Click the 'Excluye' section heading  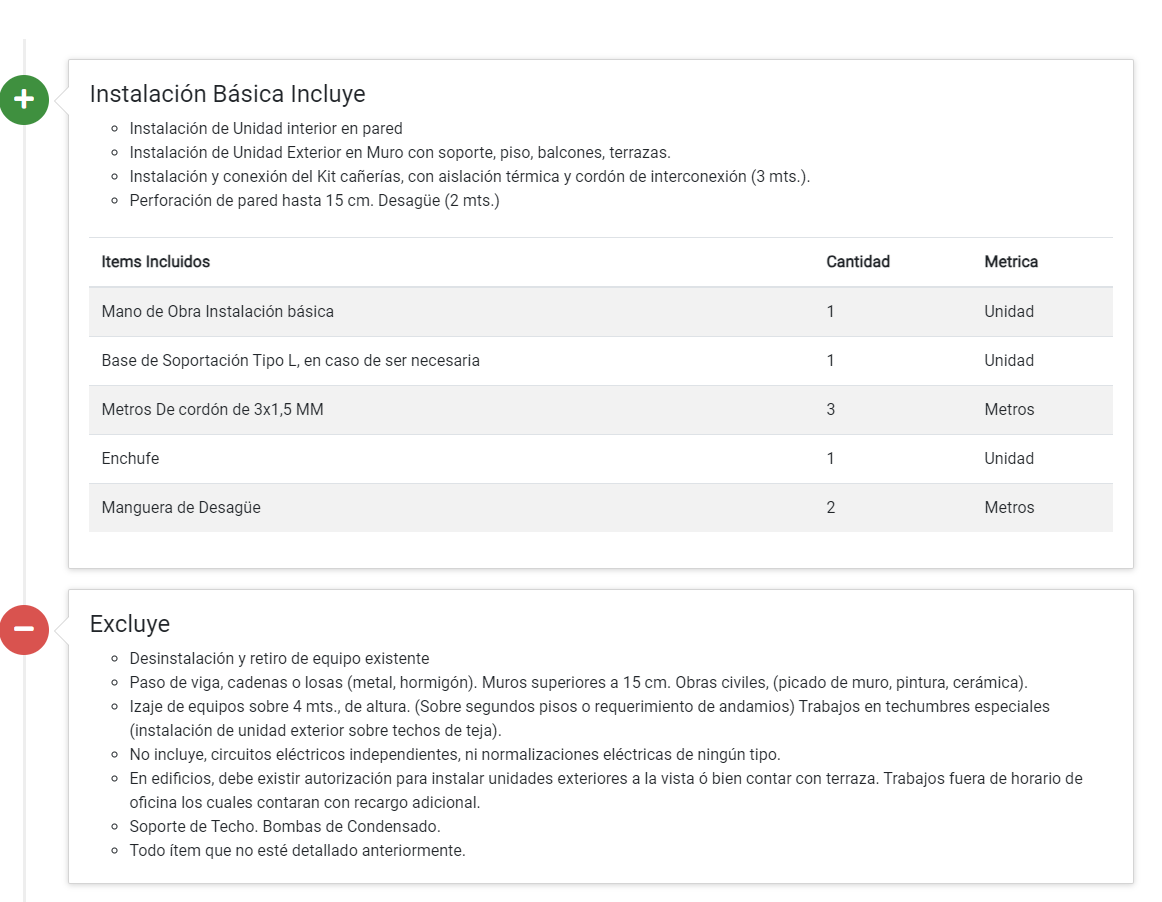(130, 624)
